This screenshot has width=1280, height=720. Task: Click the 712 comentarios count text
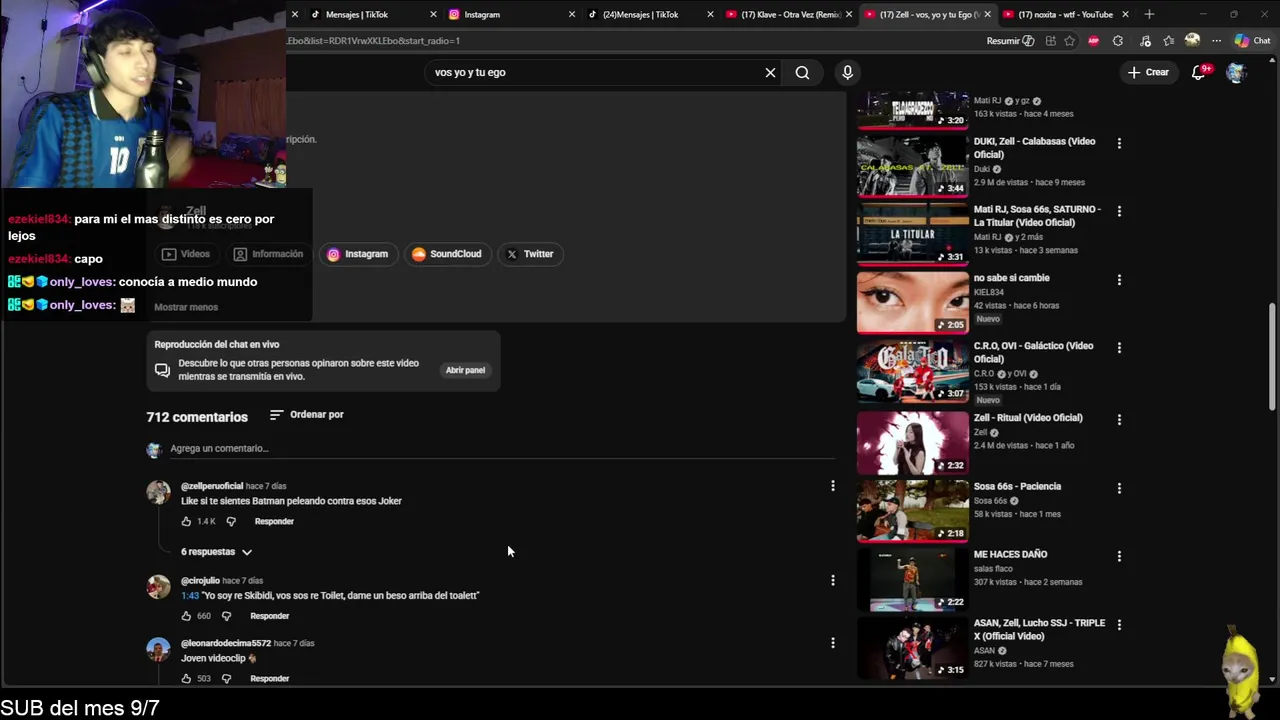tap(197, 417)
